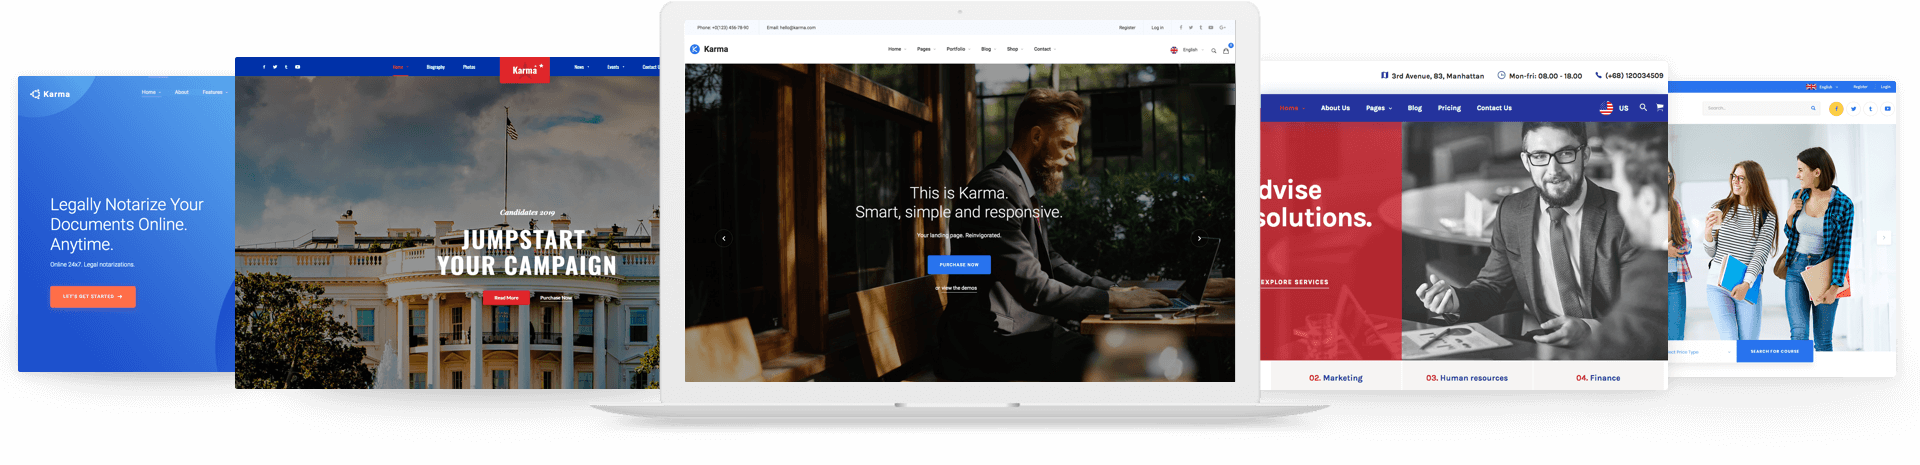1920x465 pixels.
Task: Open Tumblr icon in laptop top bar
Action: tap(1201, 28)
